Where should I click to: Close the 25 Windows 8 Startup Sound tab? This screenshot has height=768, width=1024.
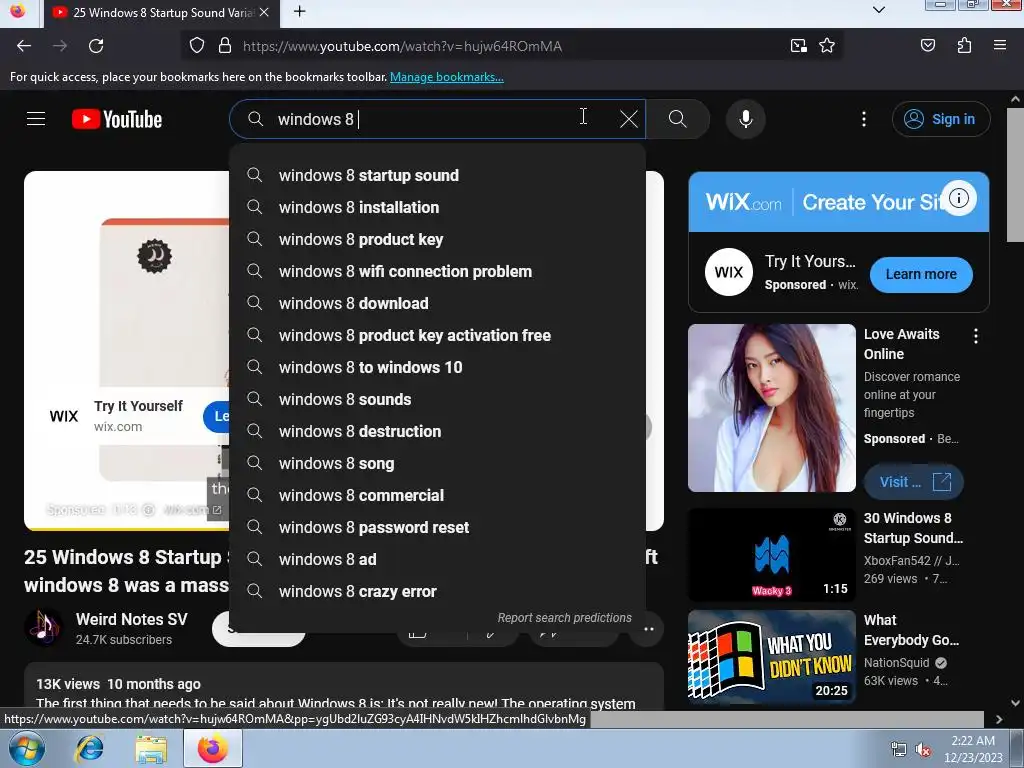(x=264, y=12)
